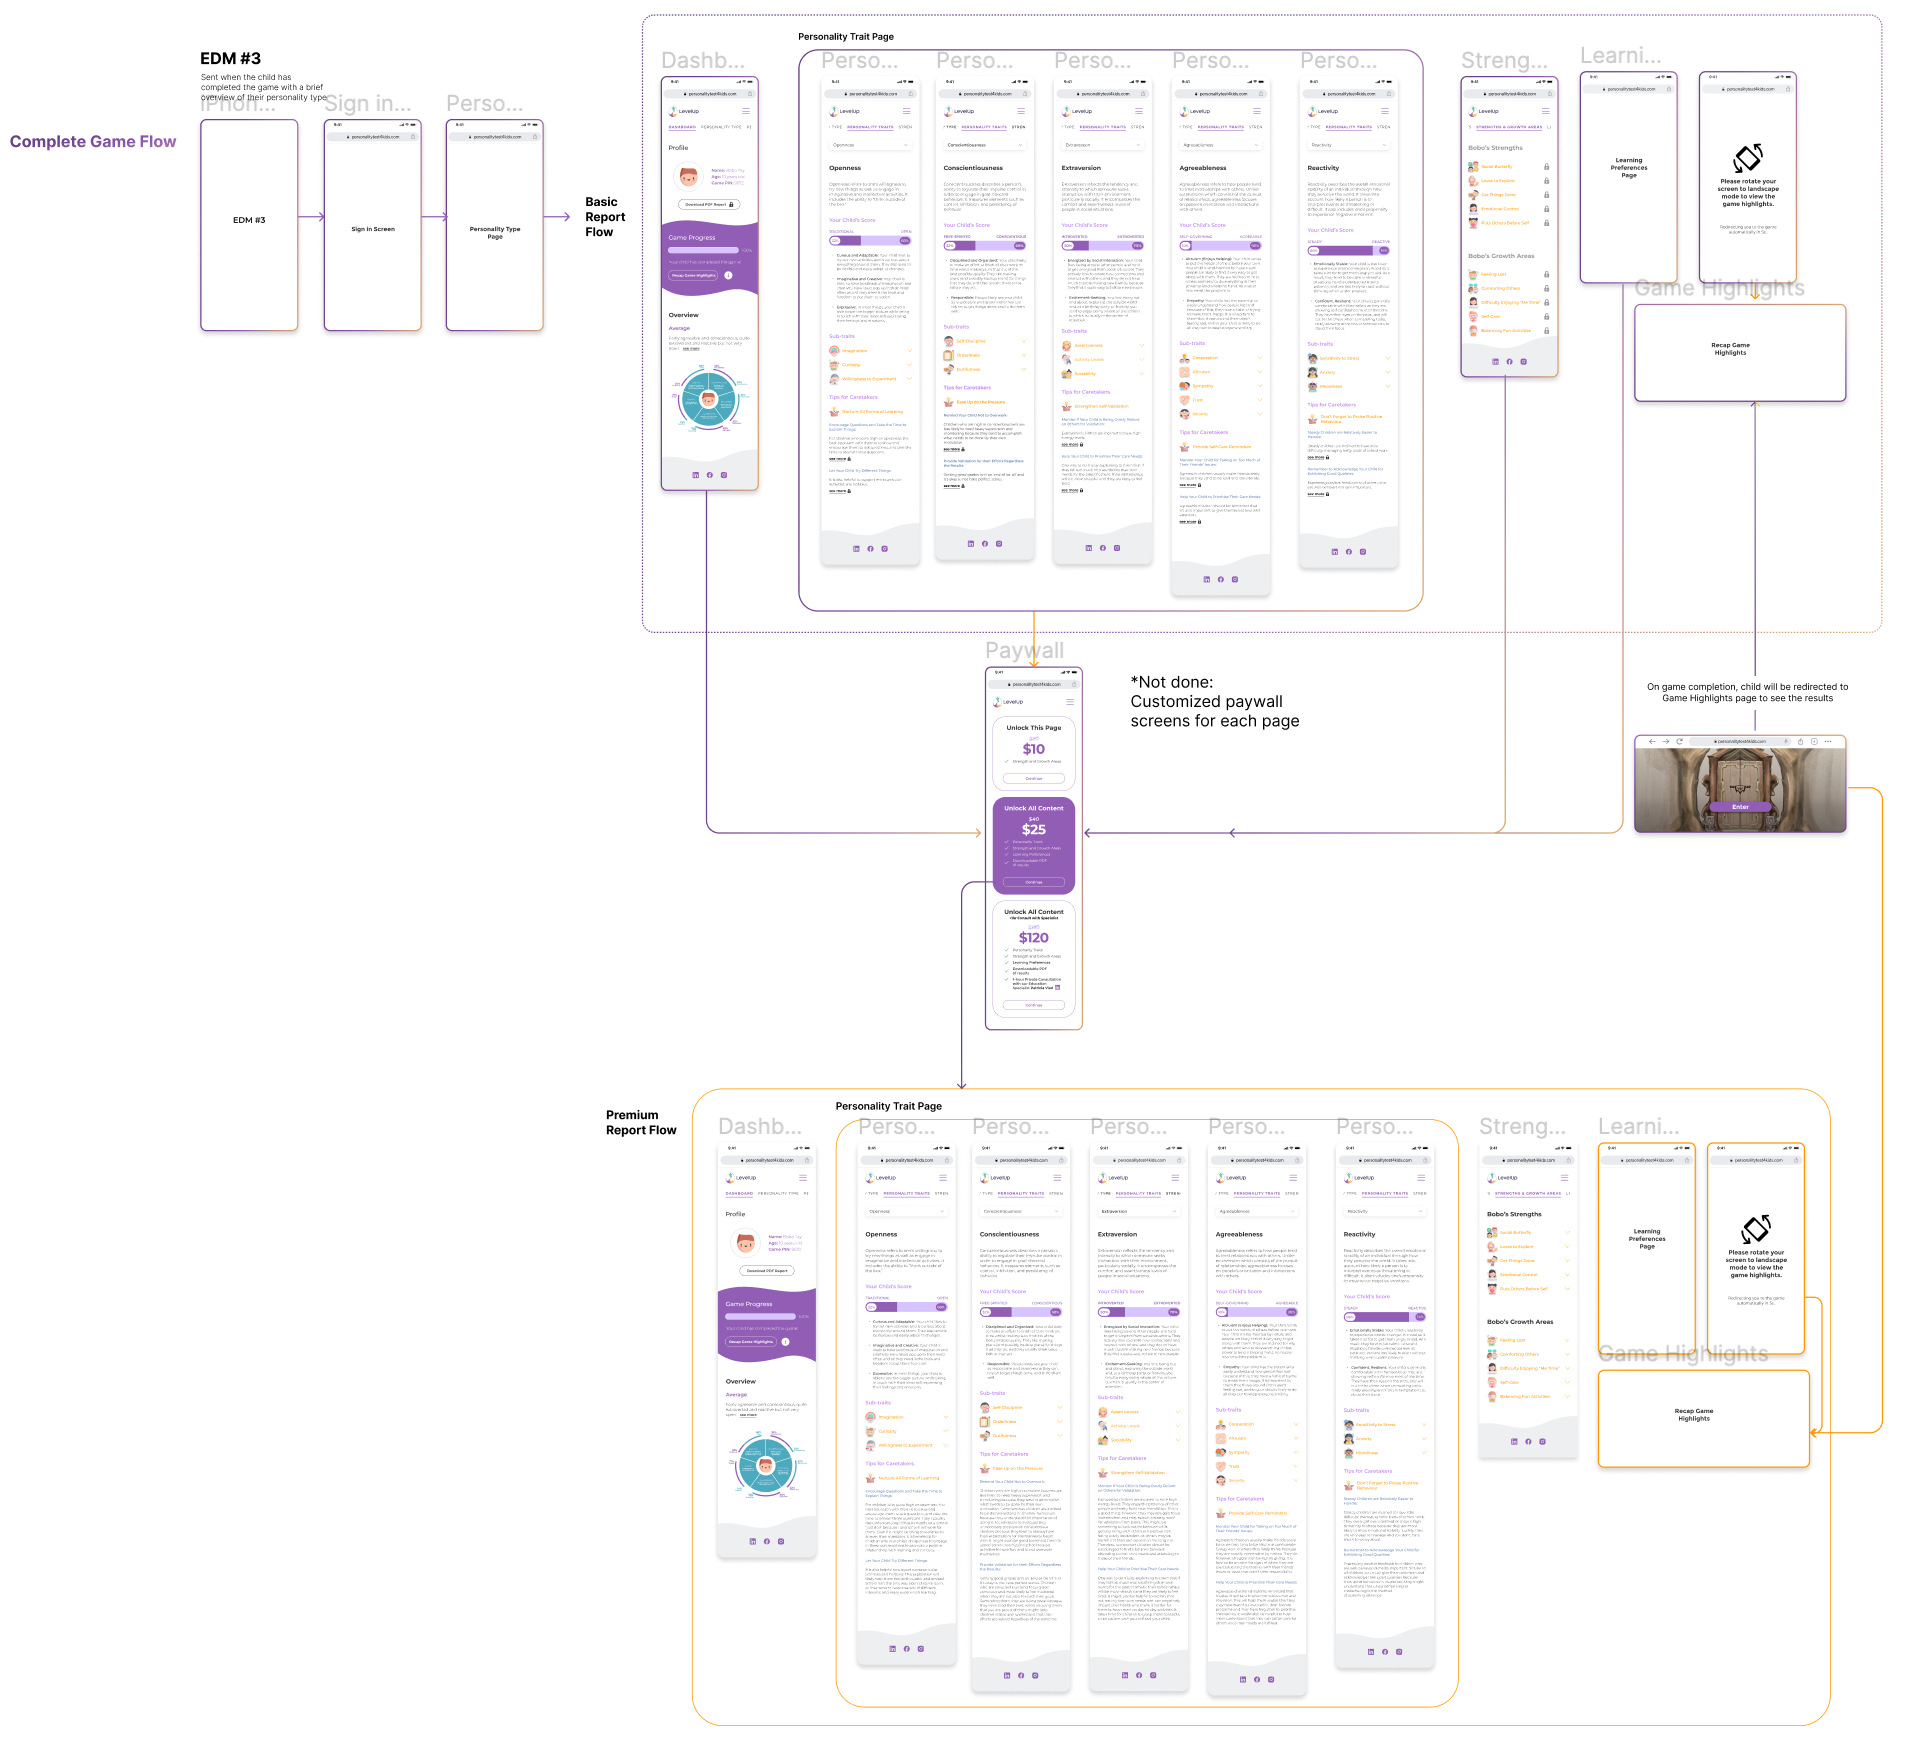Viewport: 1932px width, 1742px height.
Task: Select Strengths & Growth Areas tab in basic flow
Action: tap(1509, 127)
